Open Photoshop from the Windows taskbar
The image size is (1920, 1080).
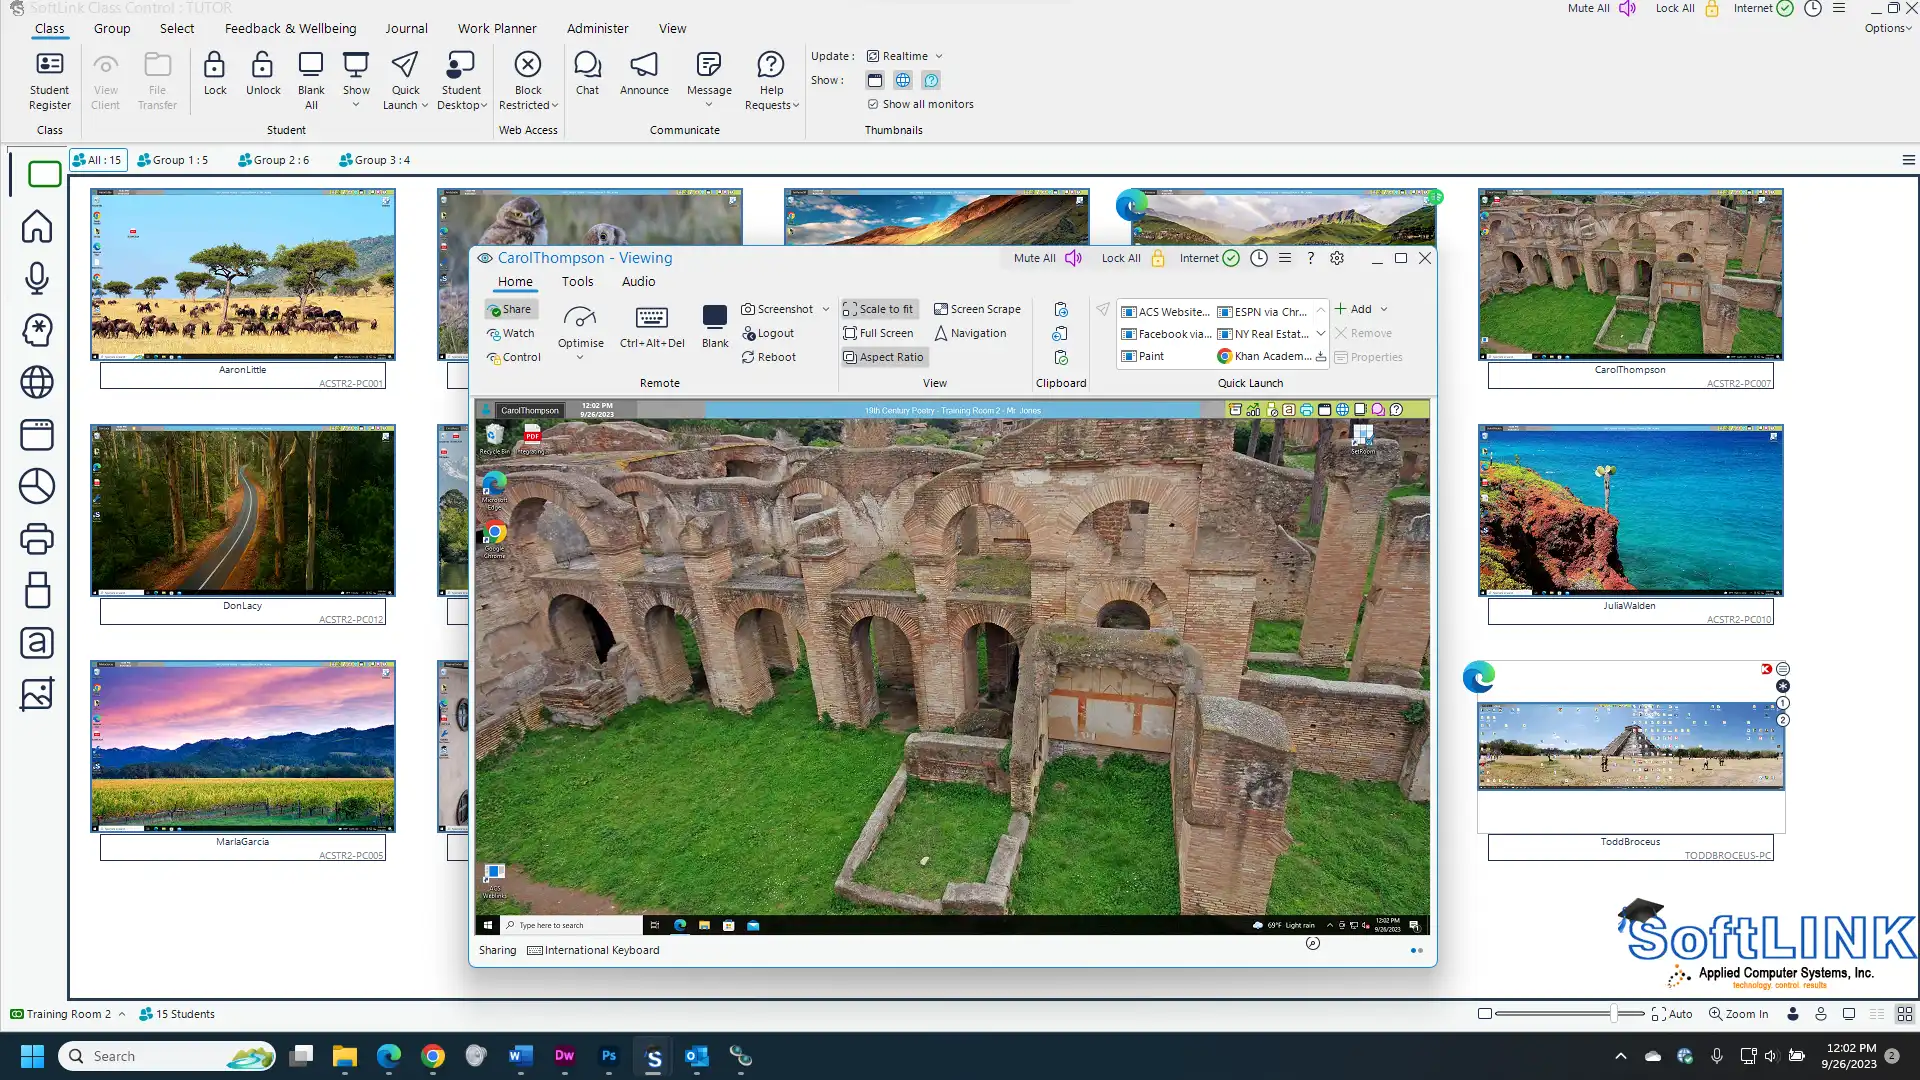click(x=608, y=1056)
